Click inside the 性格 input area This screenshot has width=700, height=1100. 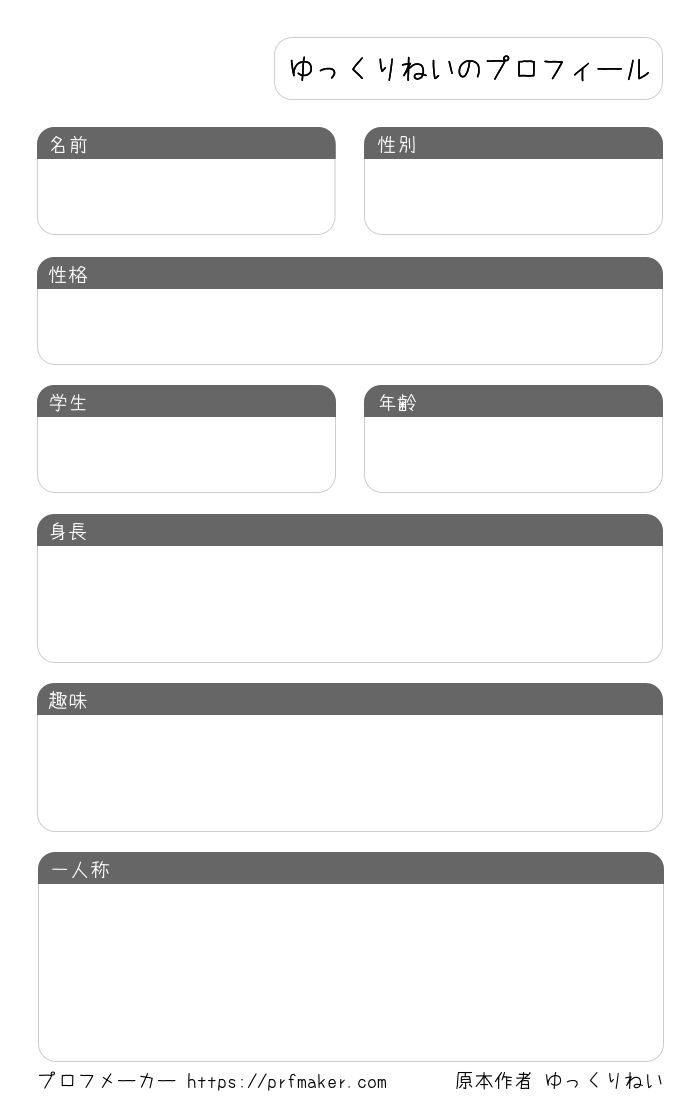point(350,326)
